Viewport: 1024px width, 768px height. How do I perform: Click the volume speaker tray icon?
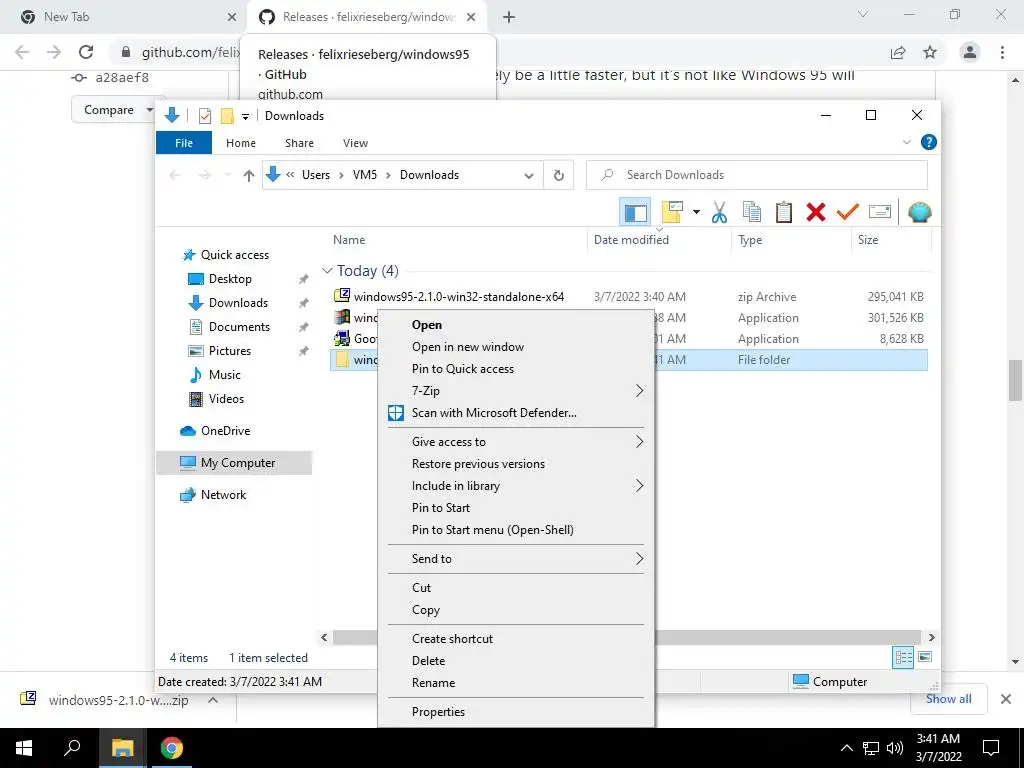click(x=895, y=748)
